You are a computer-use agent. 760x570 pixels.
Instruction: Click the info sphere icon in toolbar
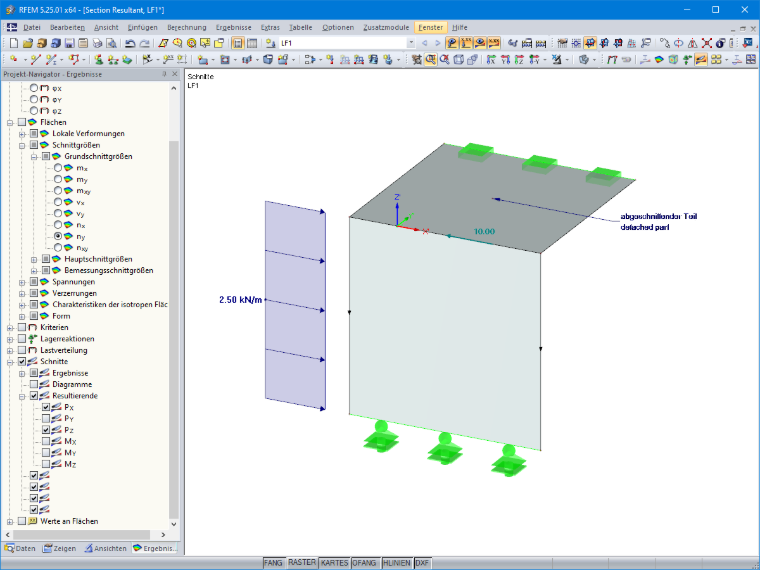[720, 43]
